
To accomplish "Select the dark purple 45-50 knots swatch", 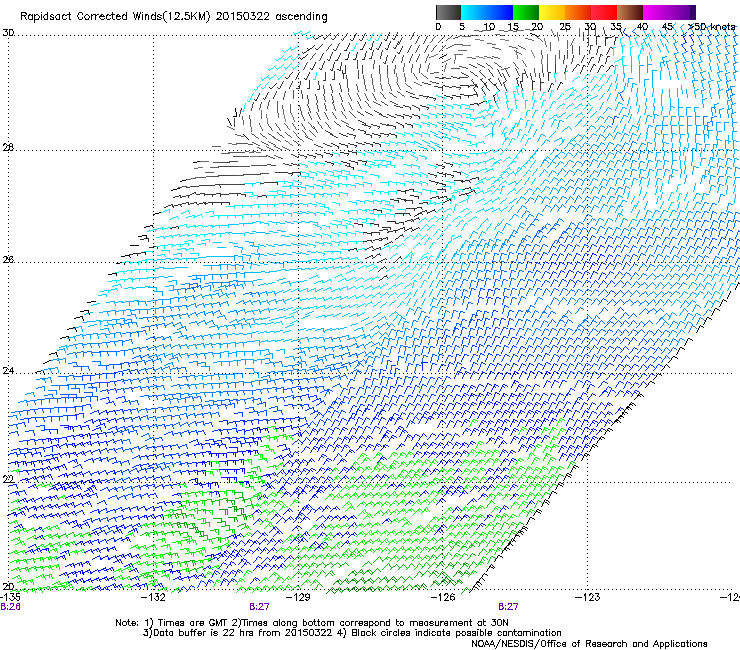I will tap(682, 12).
